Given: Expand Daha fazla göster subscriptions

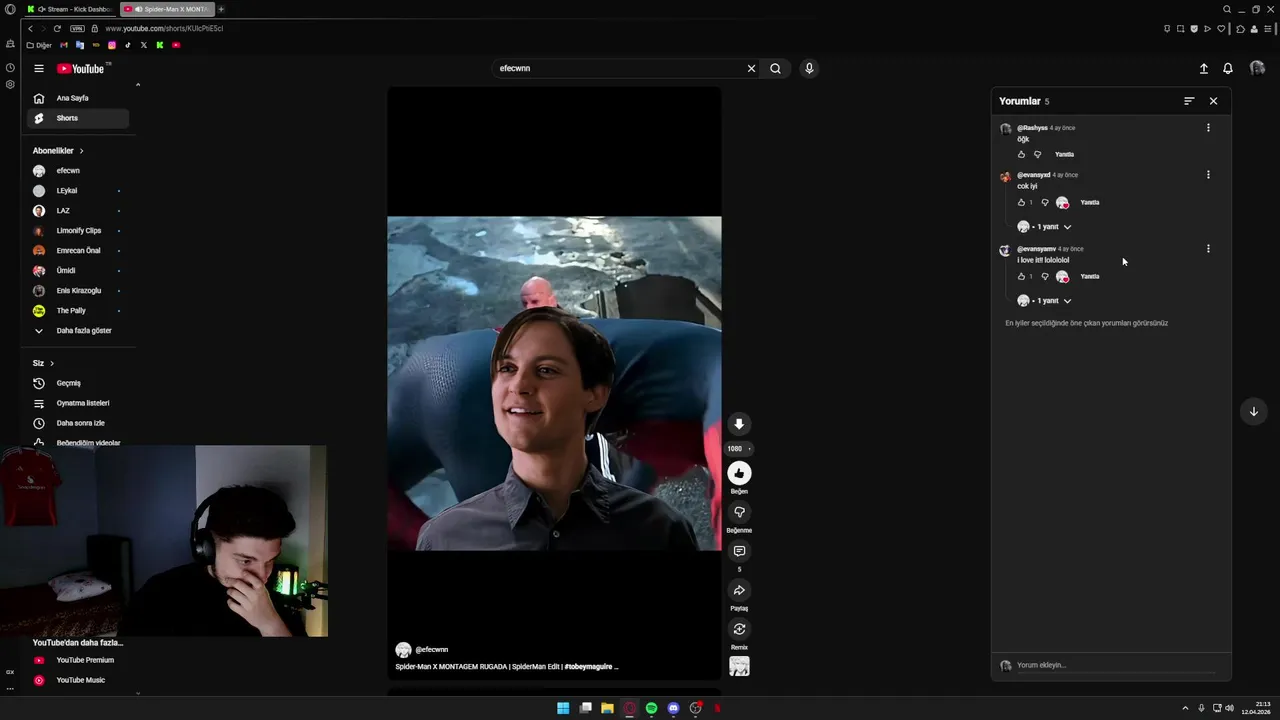Looking at the screenshot, I should coord(78,331).
